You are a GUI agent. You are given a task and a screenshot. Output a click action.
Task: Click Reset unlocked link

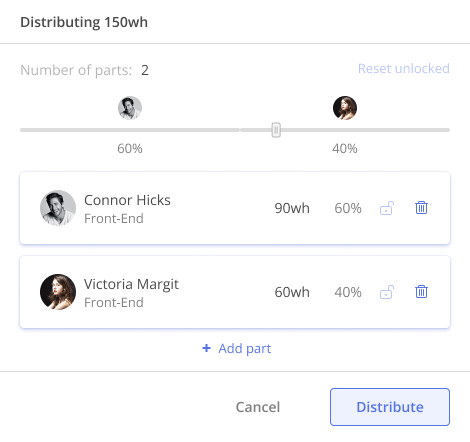(x=404, y=68)
